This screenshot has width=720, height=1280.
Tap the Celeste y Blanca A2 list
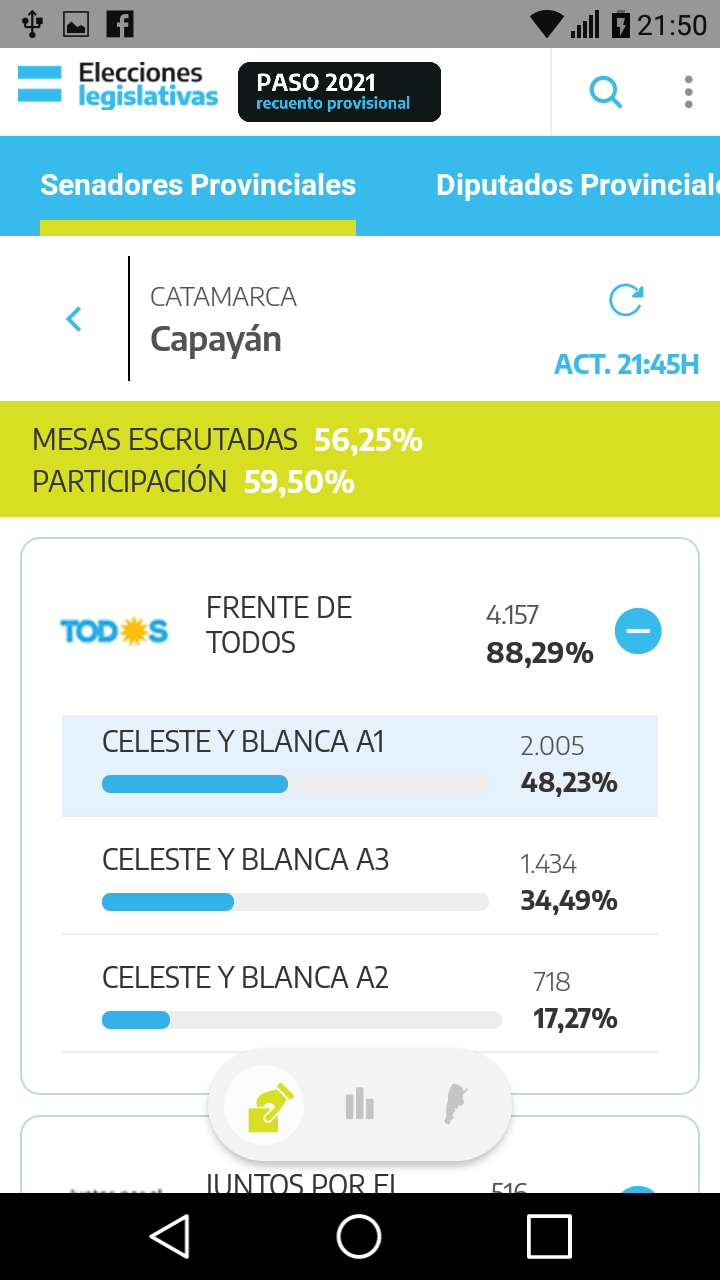tap(360, 995)
